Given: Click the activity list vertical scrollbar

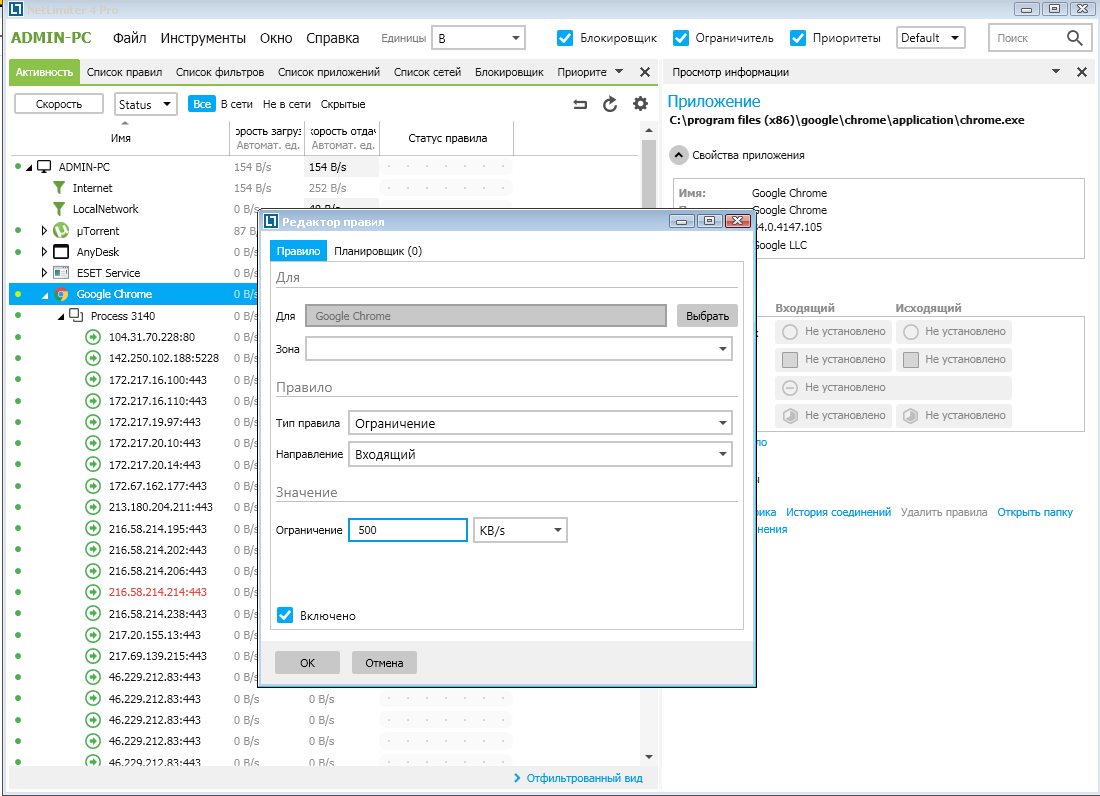Looking at the screenshot, I should [648, 444].
